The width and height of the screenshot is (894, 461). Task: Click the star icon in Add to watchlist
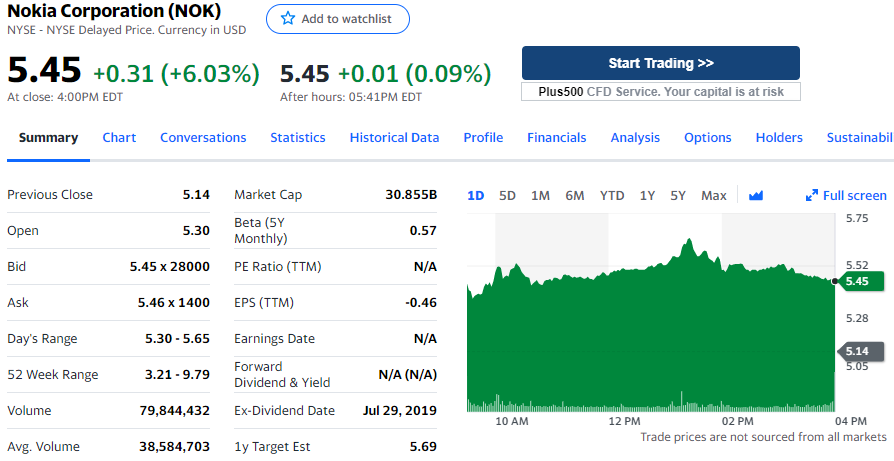click(288, 19)
